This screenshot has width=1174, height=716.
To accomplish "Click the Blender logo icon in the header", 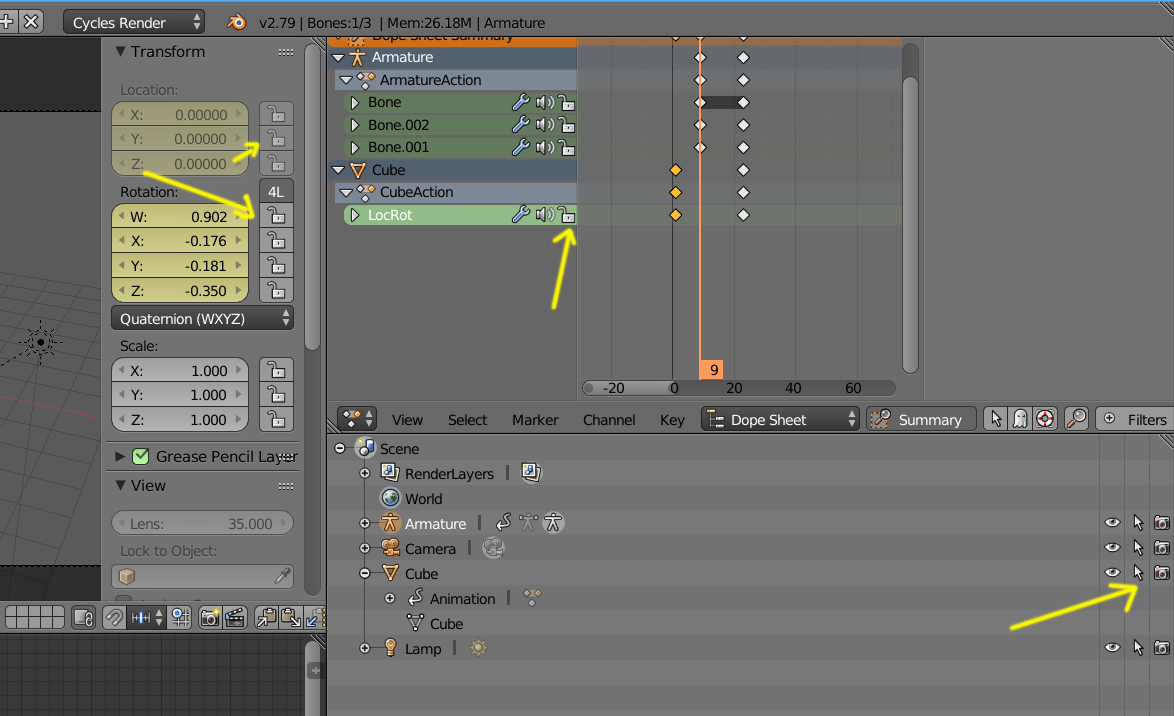I will (x=237, y=22).
